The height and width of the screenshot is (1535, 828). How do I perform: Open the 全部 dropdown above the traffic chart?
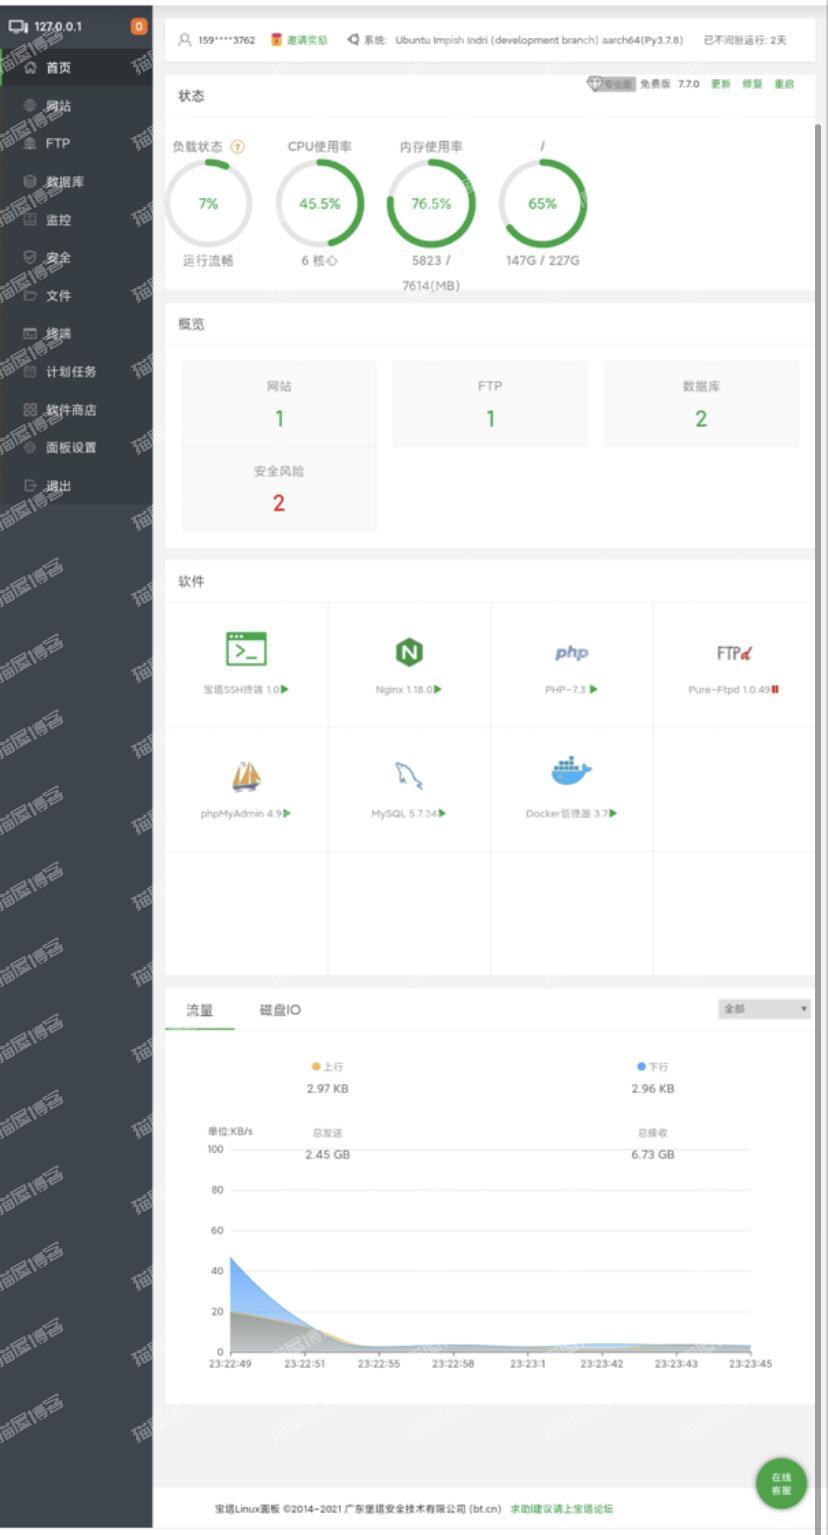tap(763, 1009)
